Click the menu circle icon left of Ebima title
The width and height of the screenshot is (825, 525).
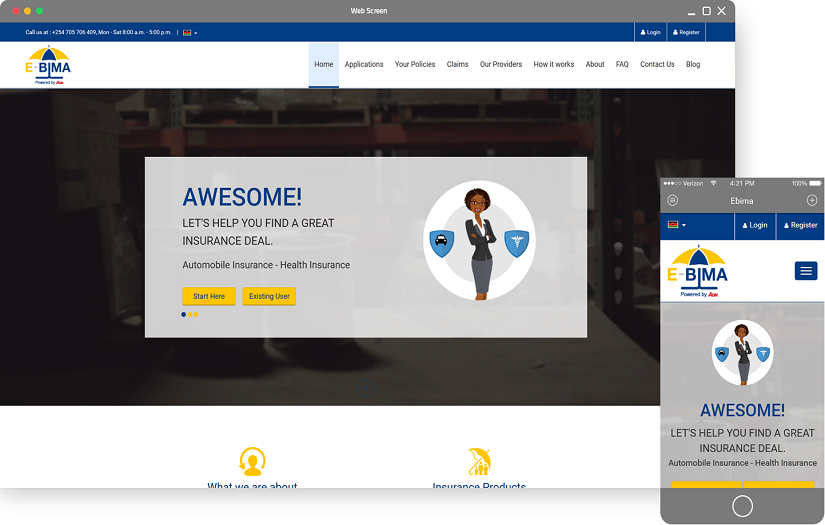[x=672, y=200]
